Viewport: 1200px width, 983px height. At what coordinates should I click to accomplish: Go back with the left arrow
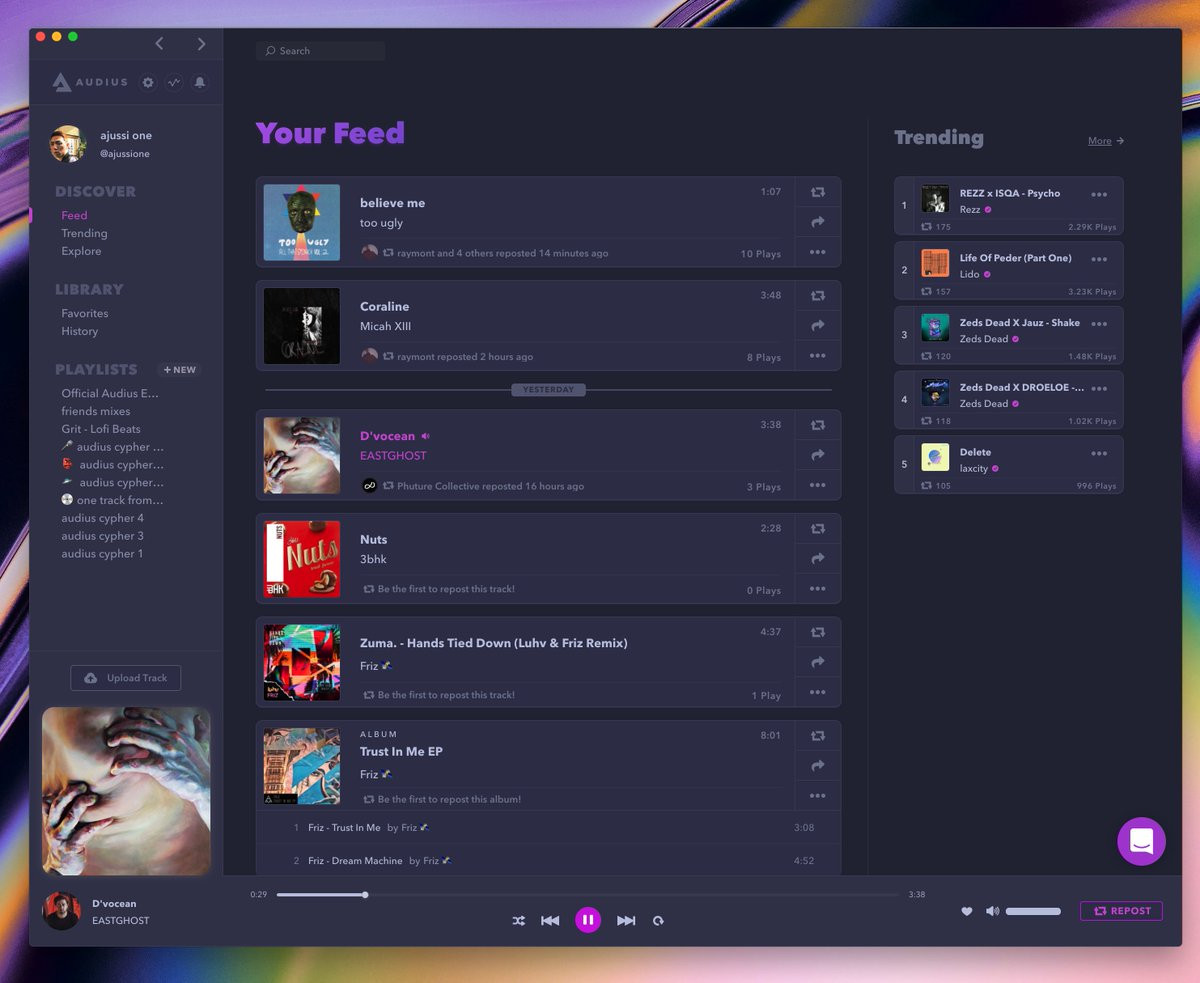pyautogui.click(x=159, y=43)
